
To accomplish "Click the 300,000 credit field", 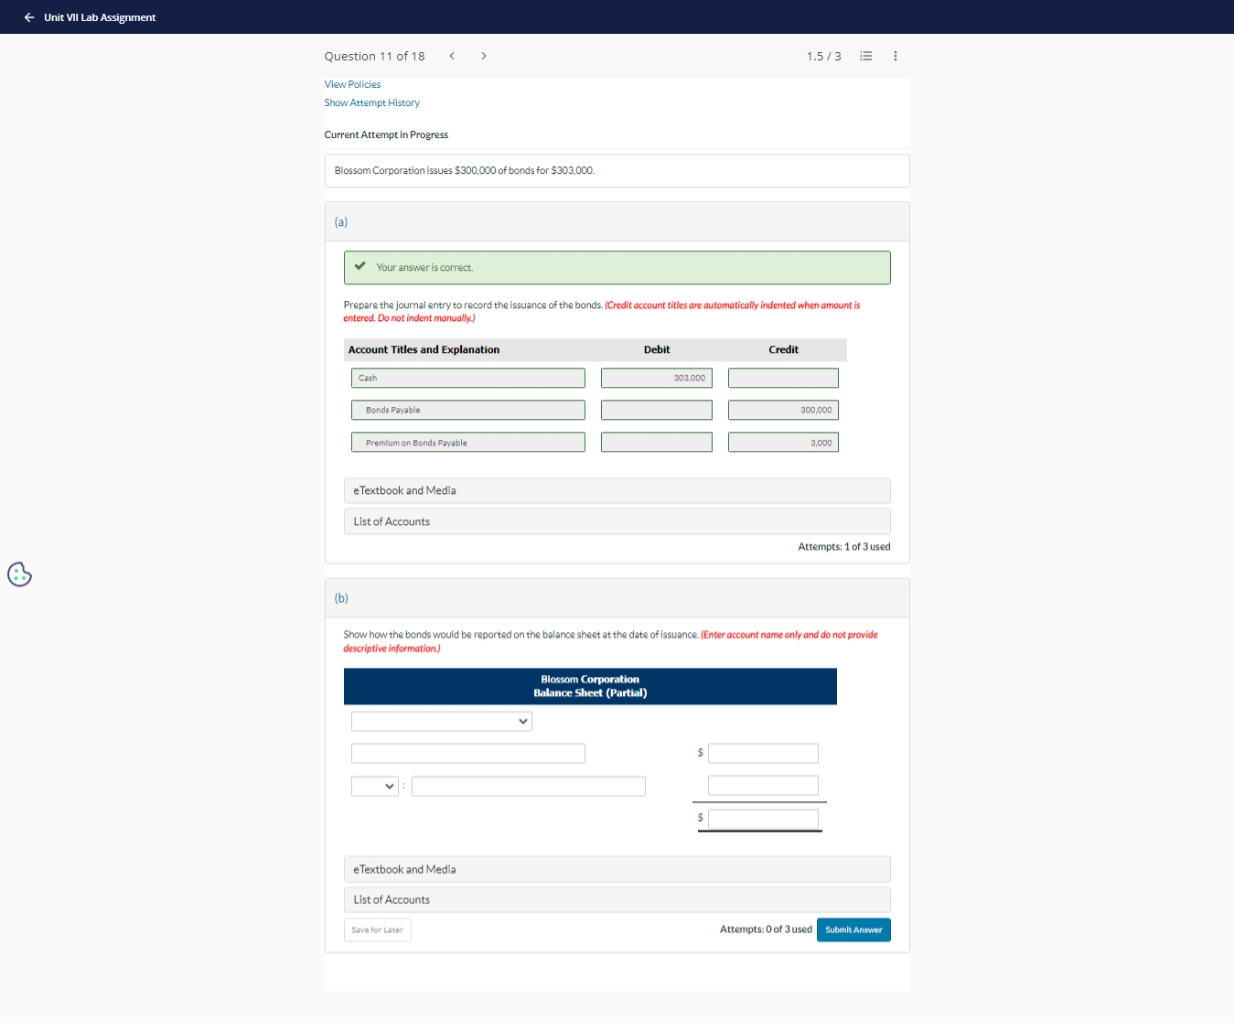I will (x=783, y=410).
